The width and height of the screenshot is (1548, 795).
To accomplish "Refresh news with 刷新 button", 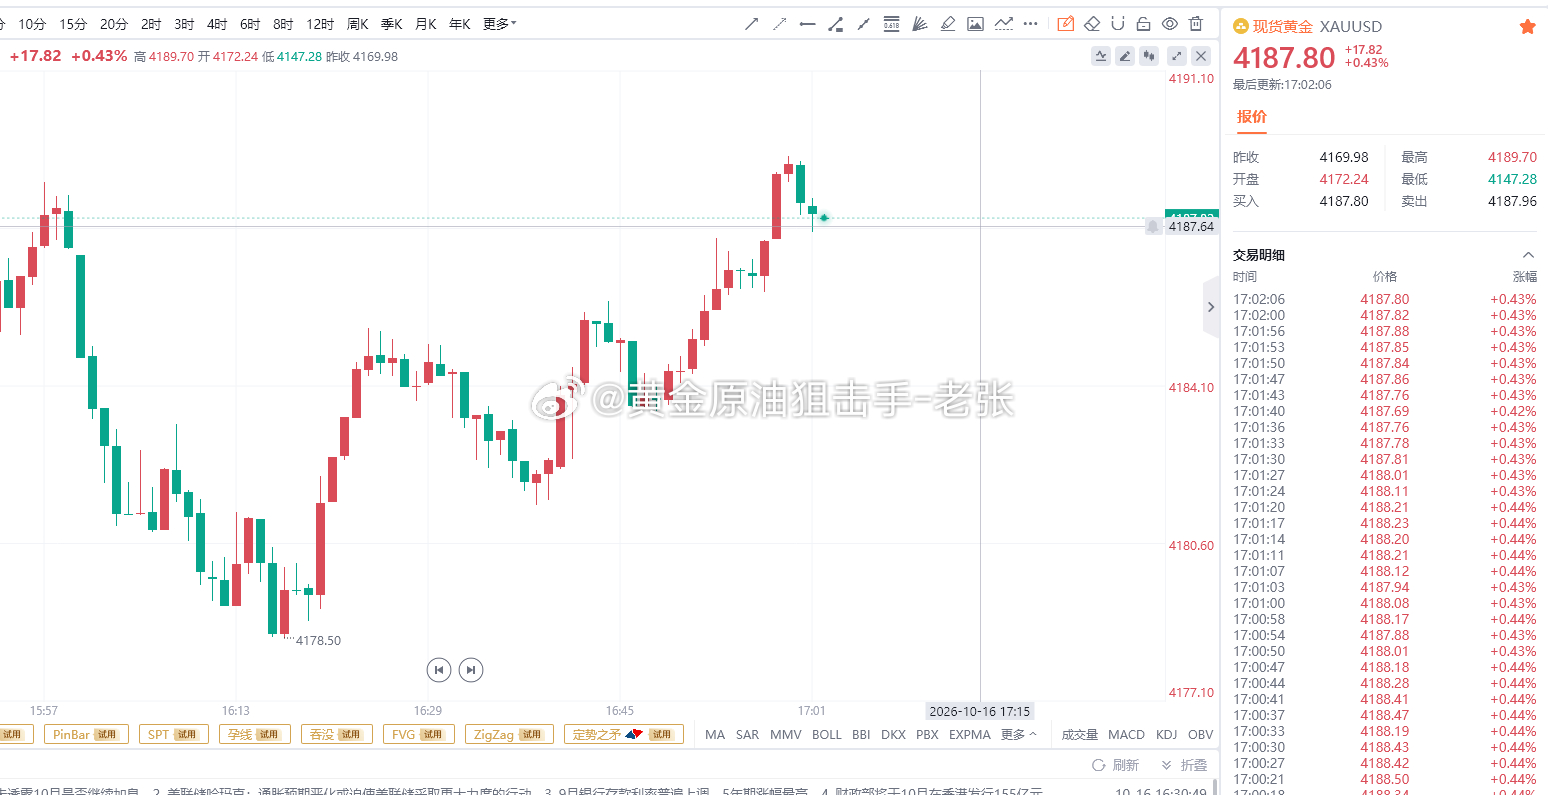I will click(x=1116, y=765).
